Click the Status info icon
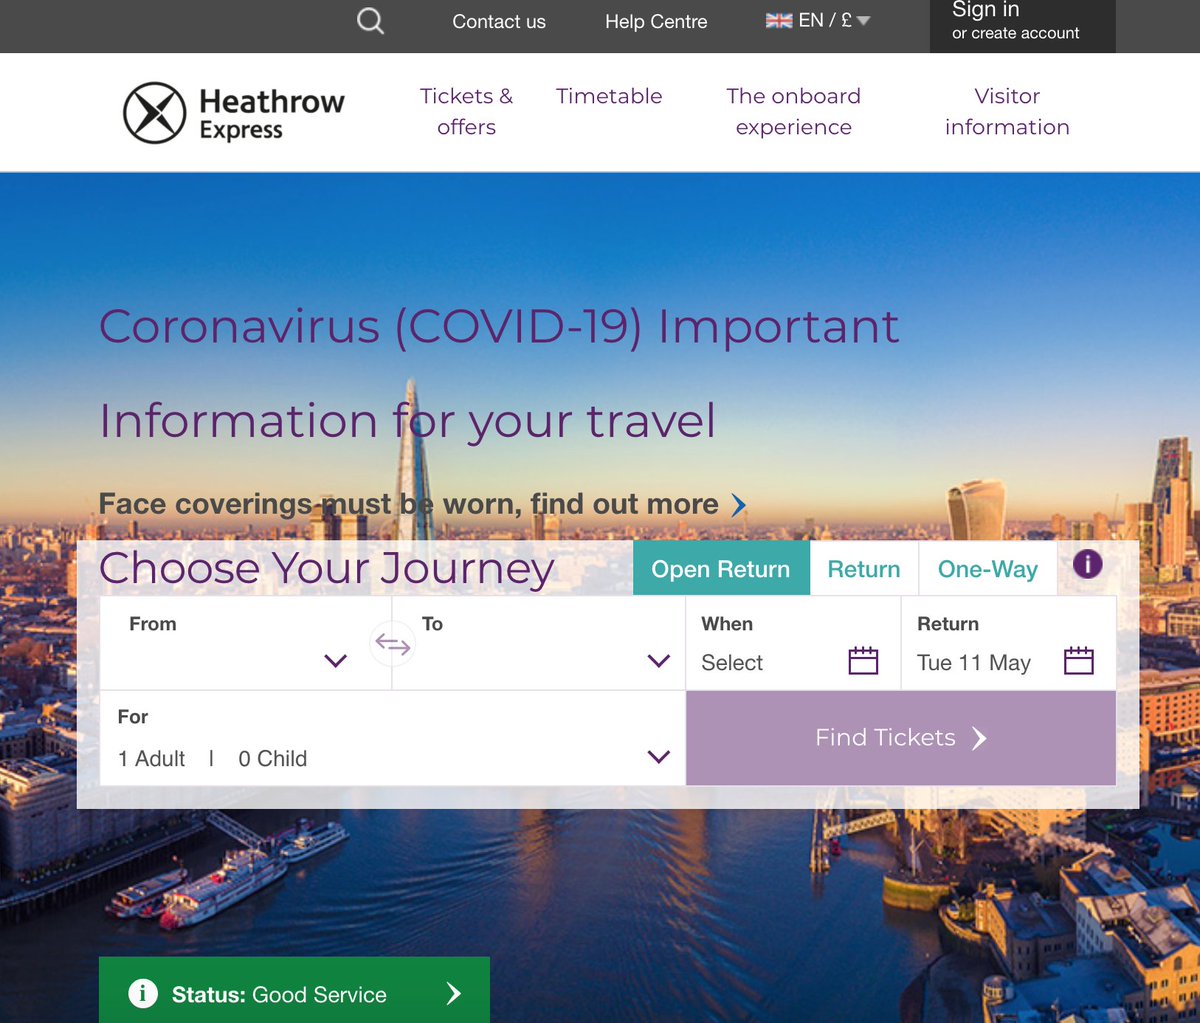Viewport: 1200px width, 1023px height. (x=143, y=993)
